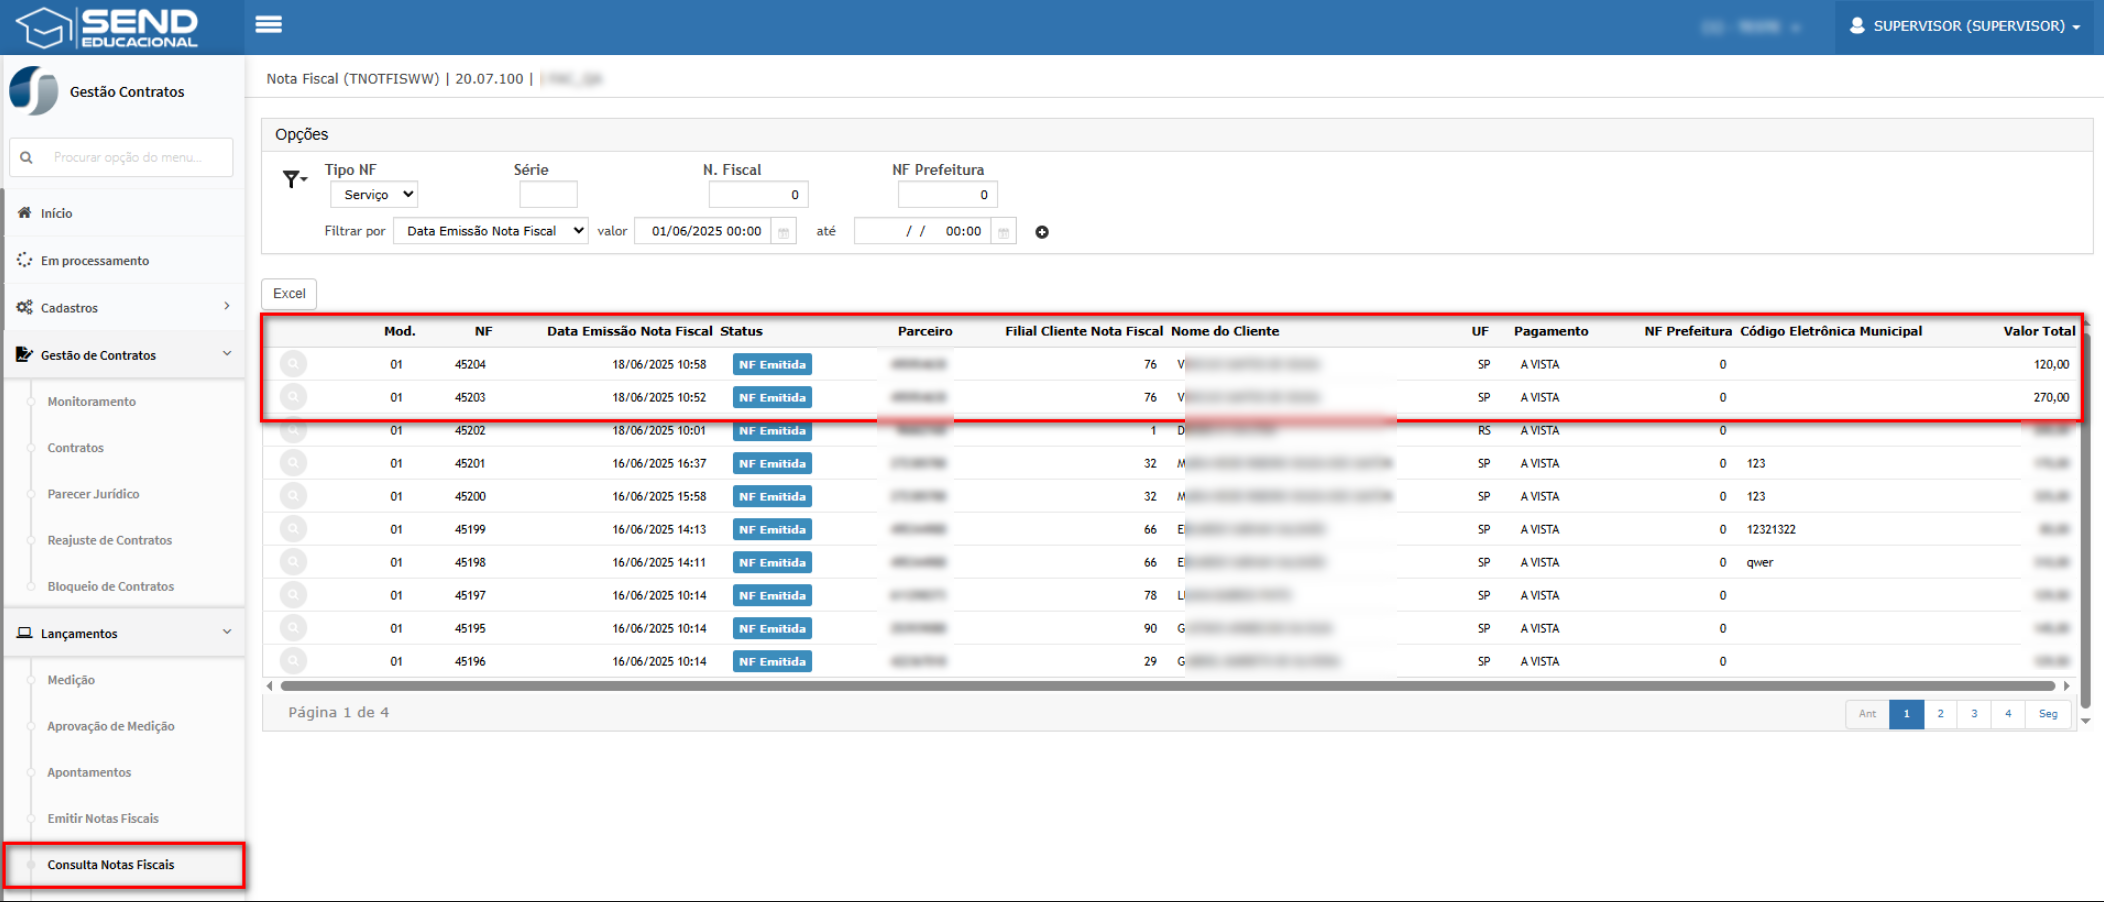Open the Tipo NF Serviço dropdown
2104x902 pixels.
(x=374, y=195)
